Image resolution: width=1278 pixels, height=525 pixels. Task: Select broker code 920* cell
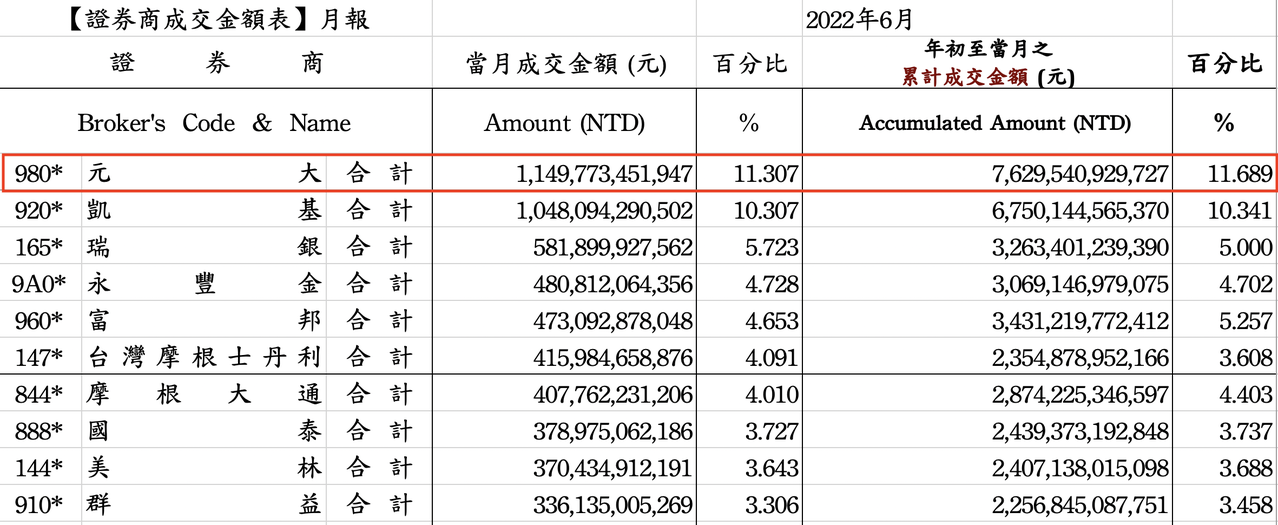(39, 210)
